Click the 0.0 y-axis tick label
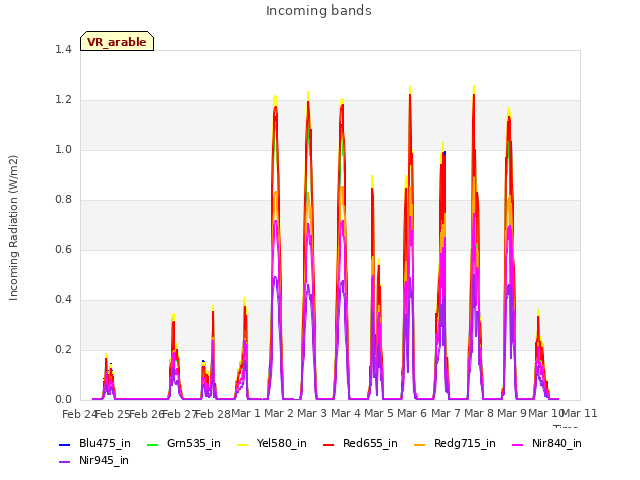The width and height of the screenshot is (640, 480). tap(63, 400)
